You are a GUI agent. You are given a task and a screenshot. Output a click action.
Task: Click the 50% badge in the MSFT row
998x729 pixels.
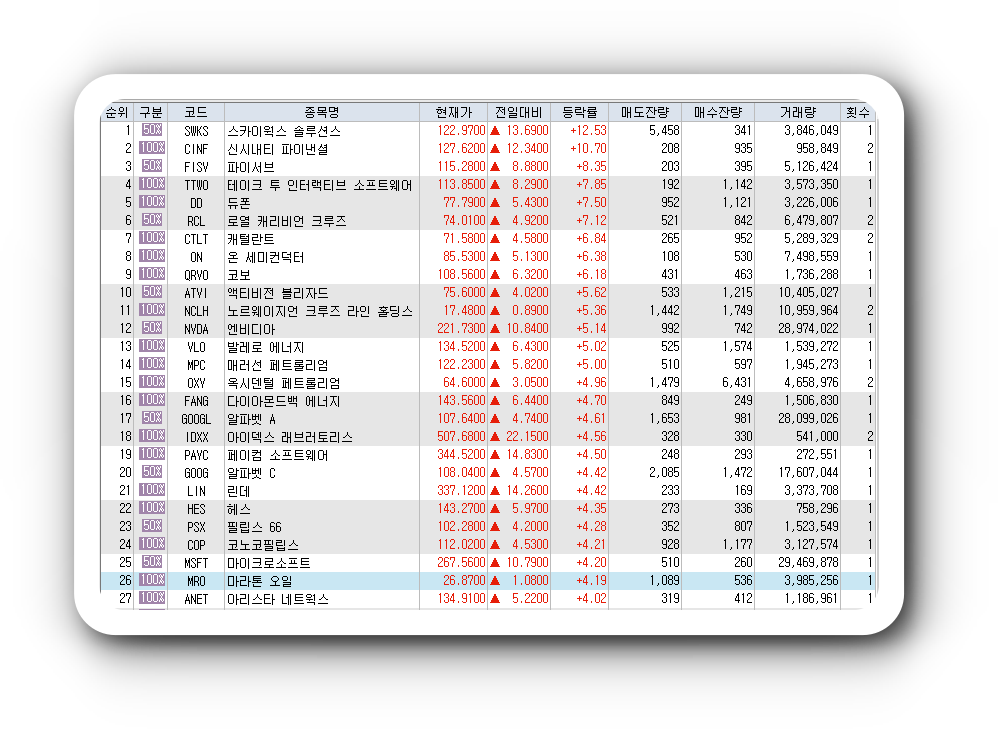click(152, 562)
